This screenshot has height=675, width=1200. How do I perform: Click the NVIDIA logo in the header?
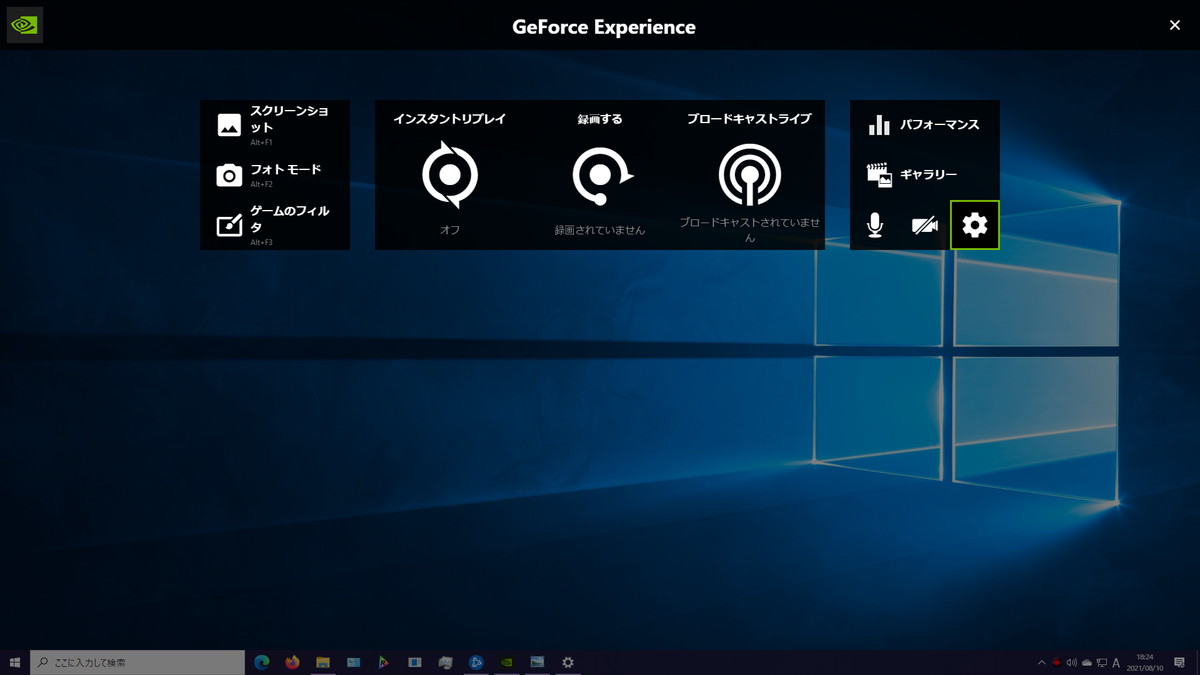[25, 25]
